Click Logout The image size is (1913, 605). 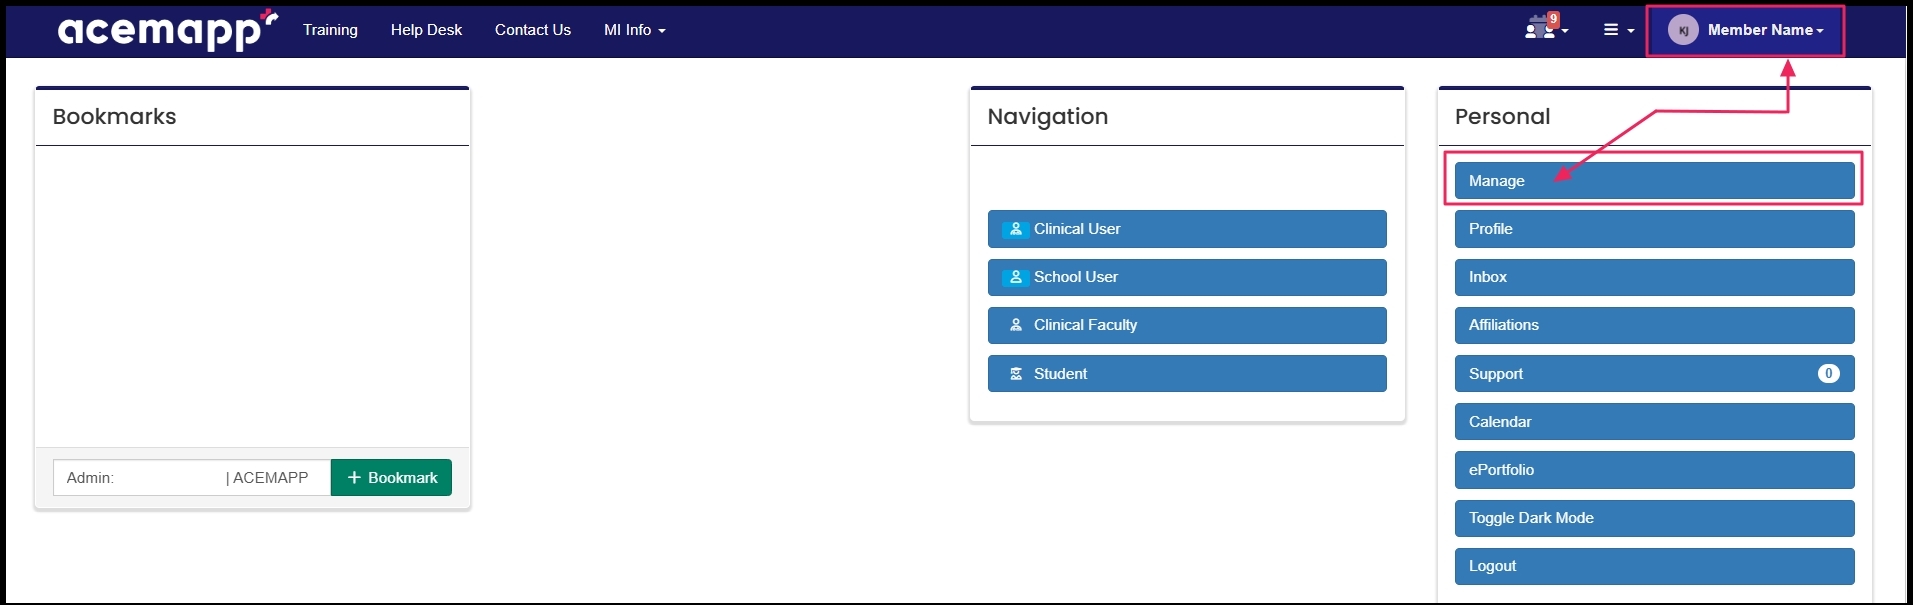(x=1654, y=566)
